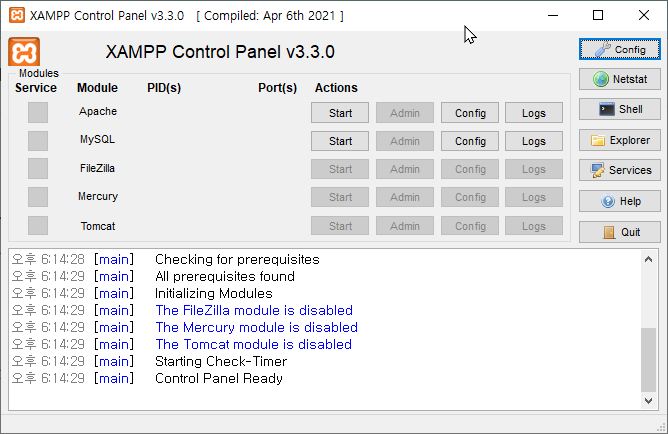Toggle the FileZilla service checkbox

(38, 169)
